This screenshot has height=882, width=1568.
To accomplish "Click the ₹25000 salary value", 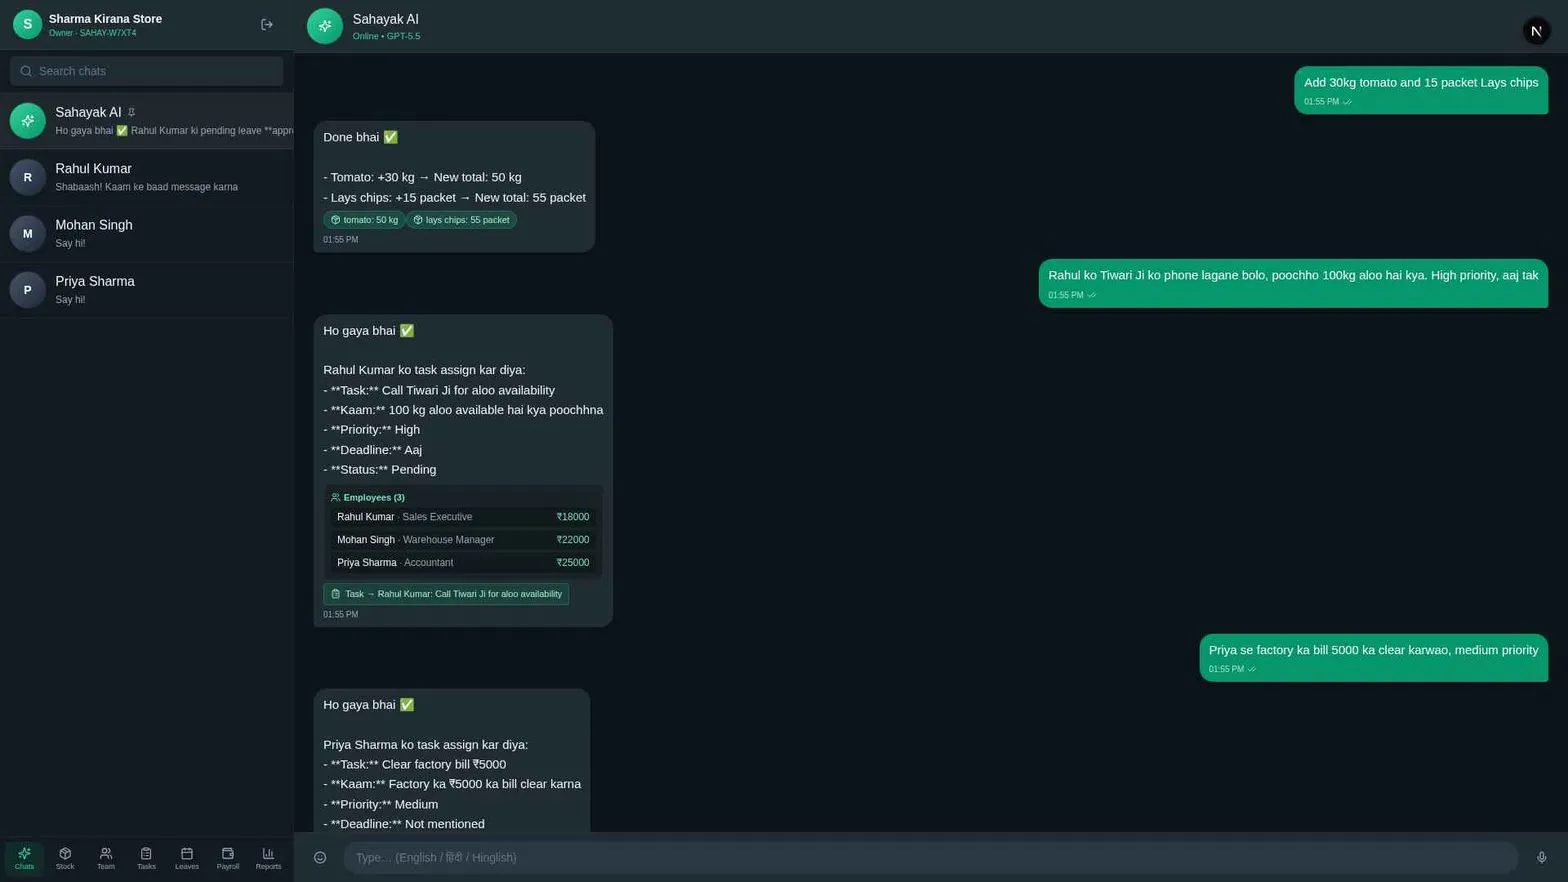I will (573, 563).
